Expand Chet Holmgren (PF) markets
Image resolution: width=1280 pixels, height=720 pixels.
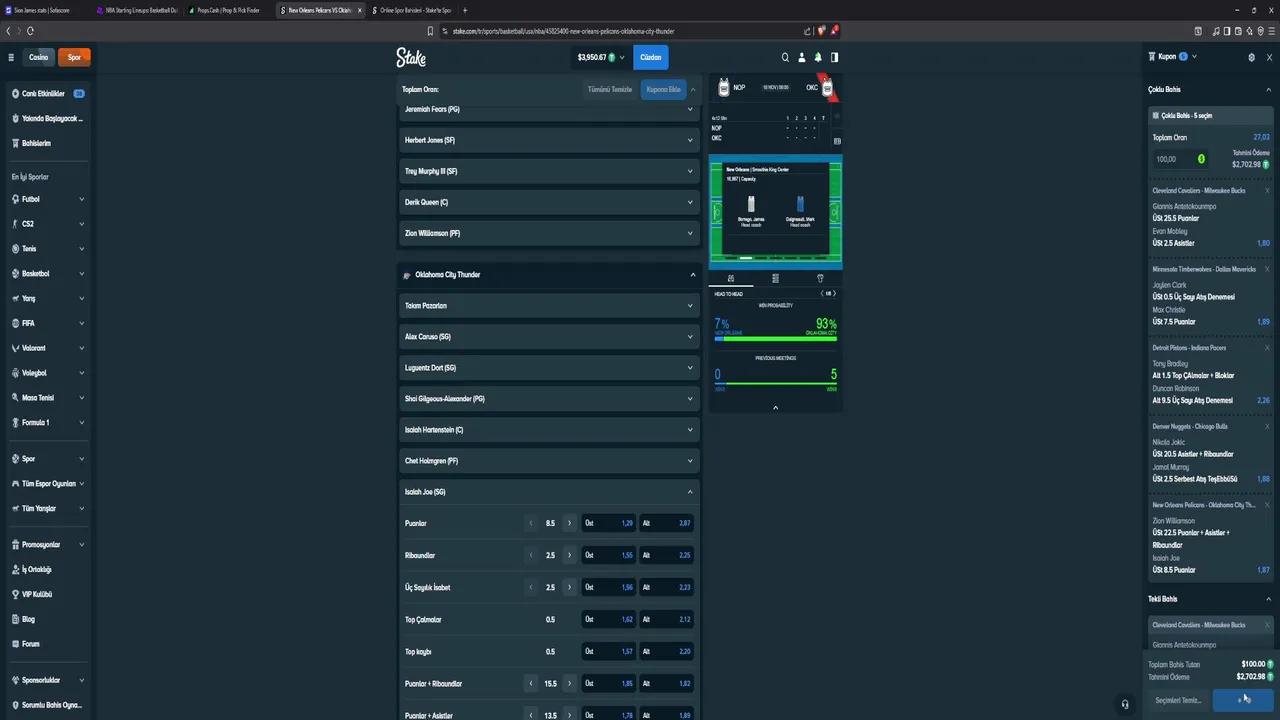548,461
